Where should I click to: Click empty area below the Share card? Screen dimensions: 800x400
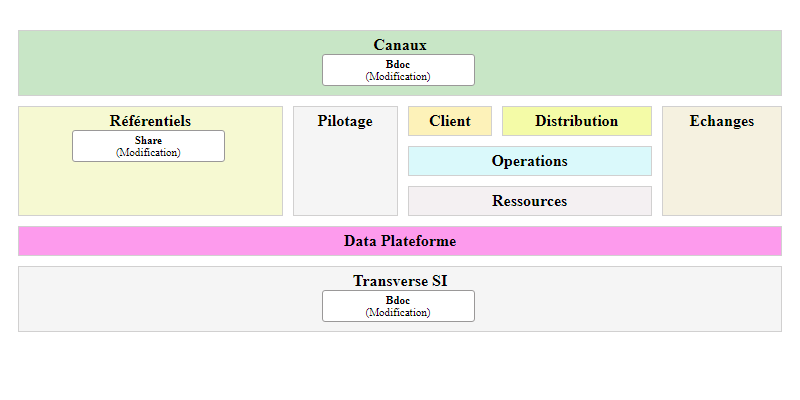pos(150,190)
